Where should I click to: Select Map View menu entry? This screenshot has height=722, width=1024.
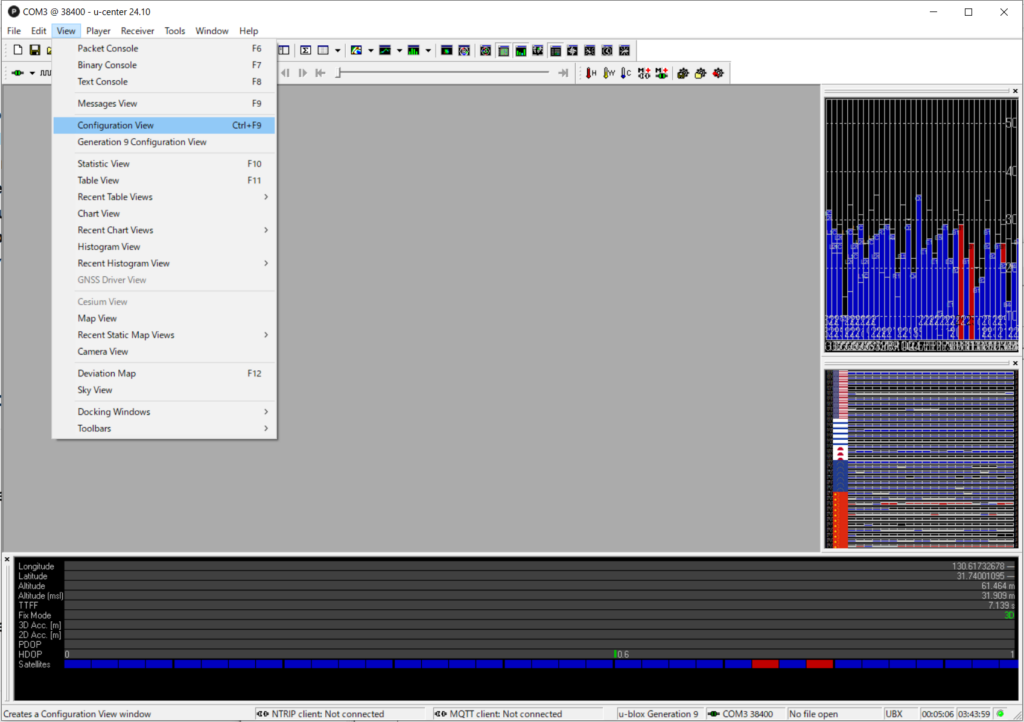(x=165, y=319)
